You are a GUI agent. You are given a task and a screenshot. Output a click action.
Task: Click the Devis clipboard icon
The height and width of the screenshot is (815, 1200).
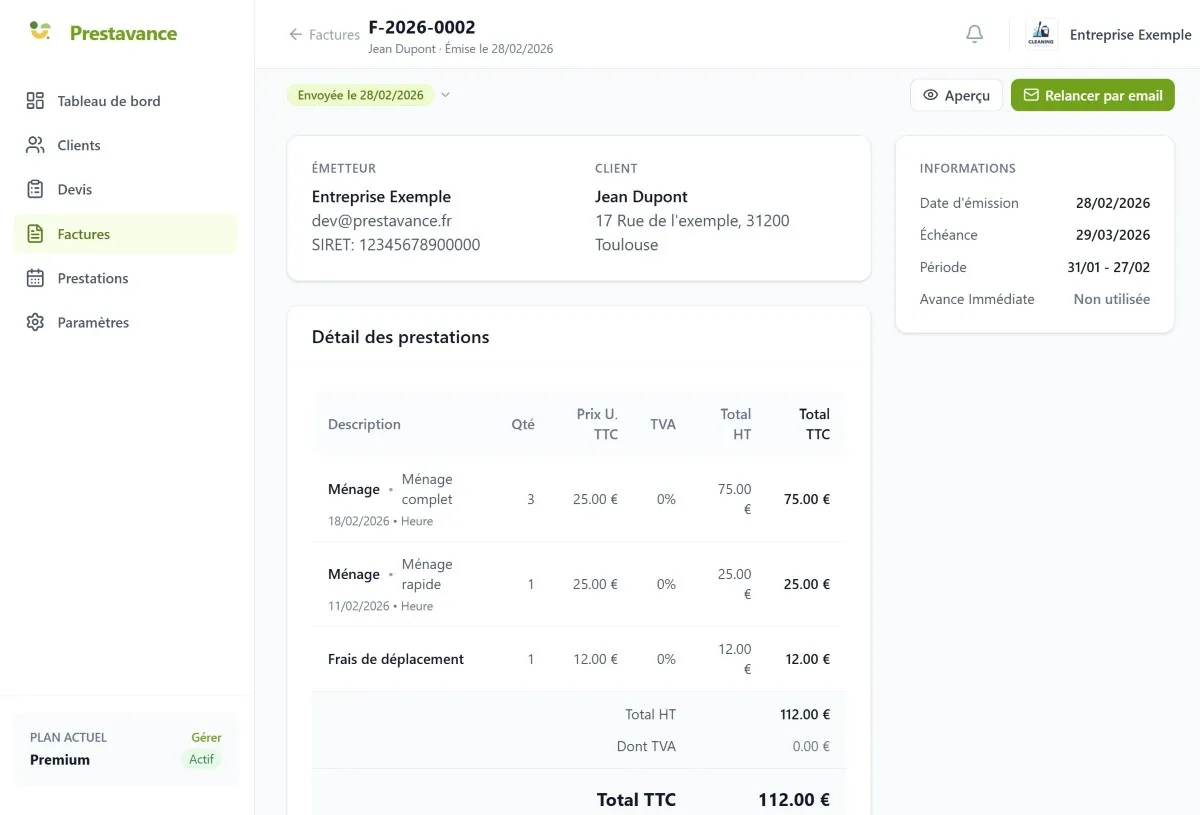35,189
